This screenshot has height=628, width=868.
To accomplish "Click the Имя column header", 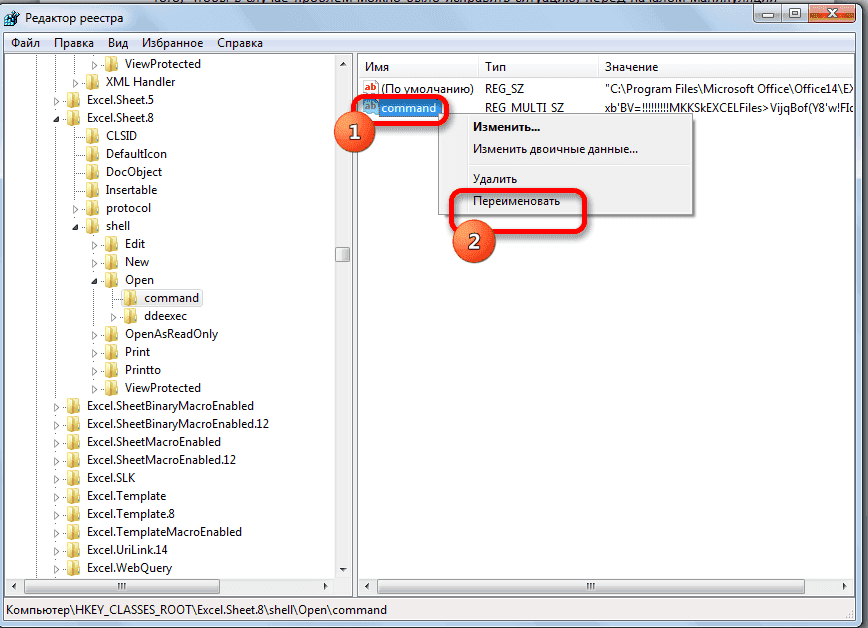I will pos(418,67).
